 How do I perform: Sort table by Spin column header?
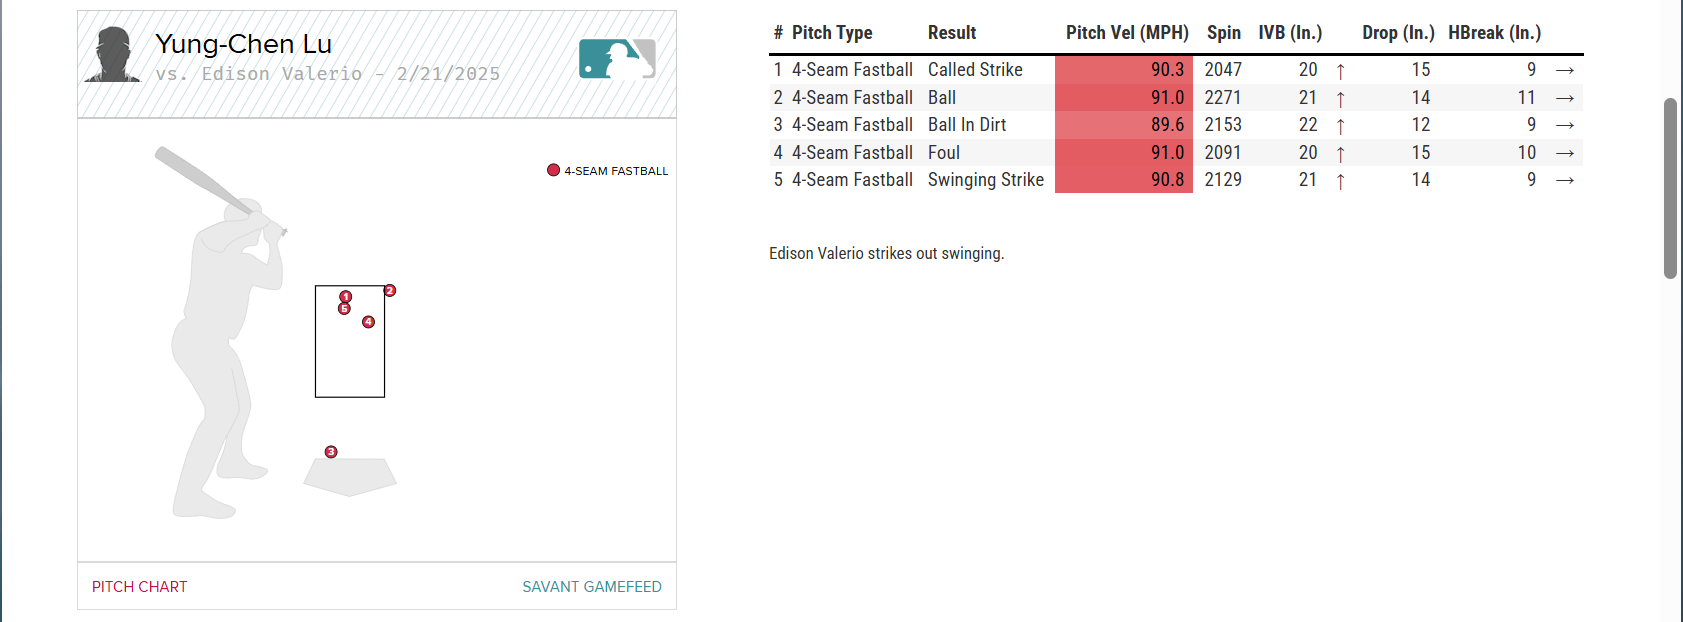1223,33
